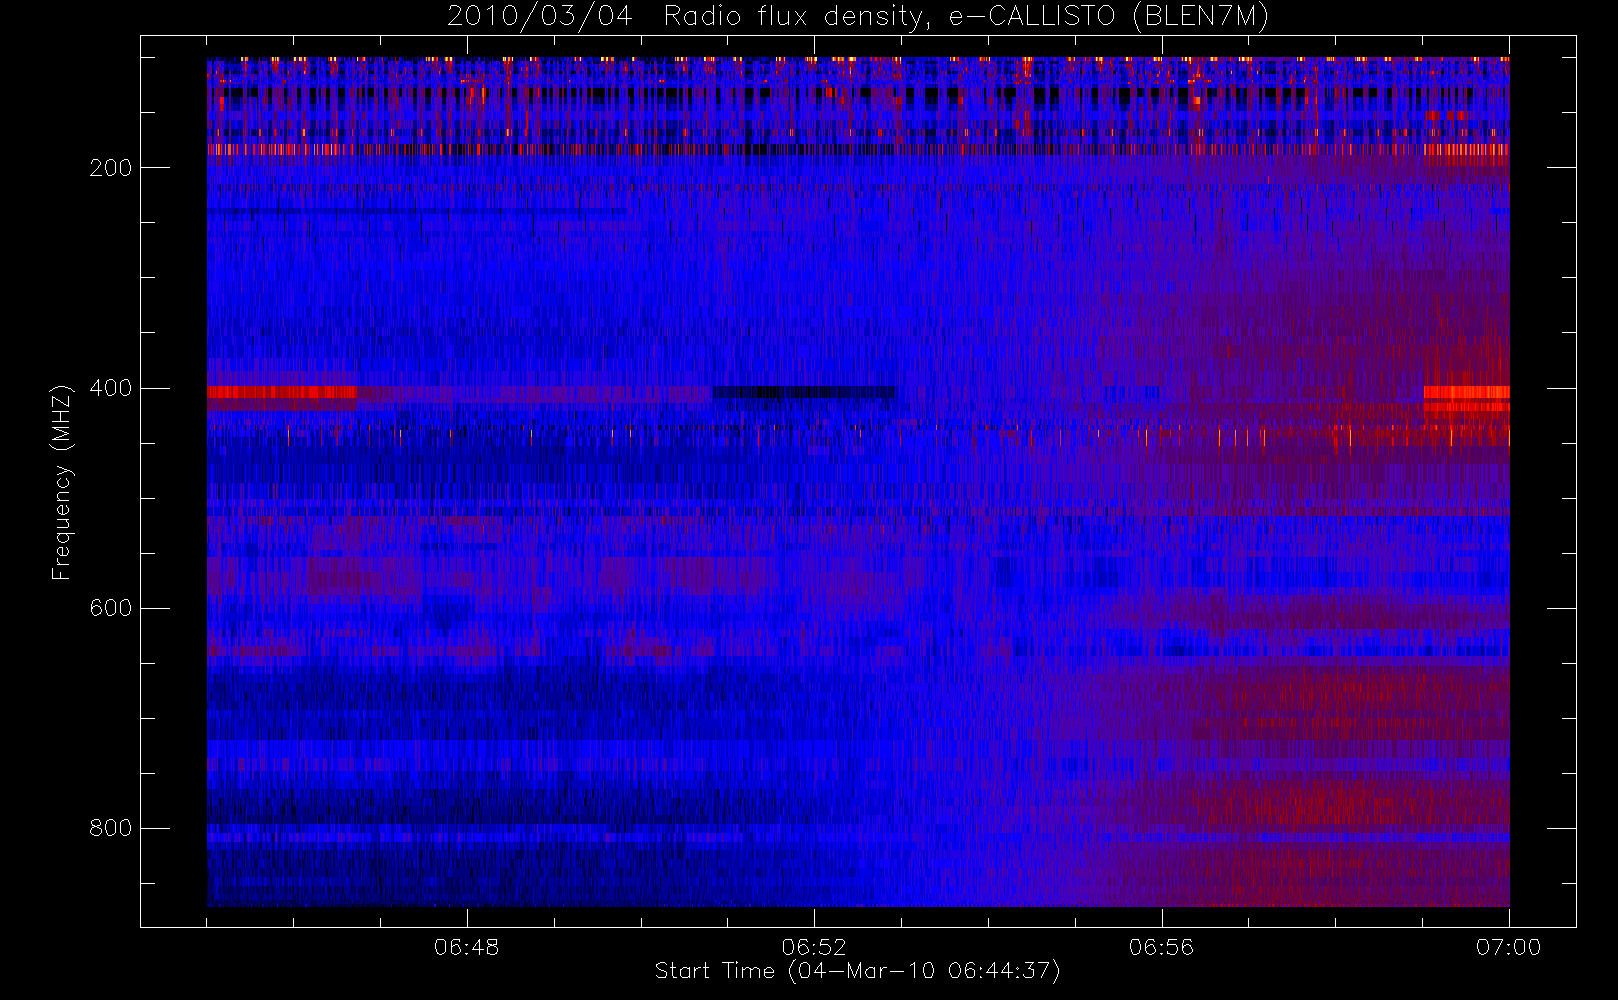The width and height of the screenshot is (1618, 1000).
Task: Click the "200" frequency tick label
Action: (x=111, y=168)
